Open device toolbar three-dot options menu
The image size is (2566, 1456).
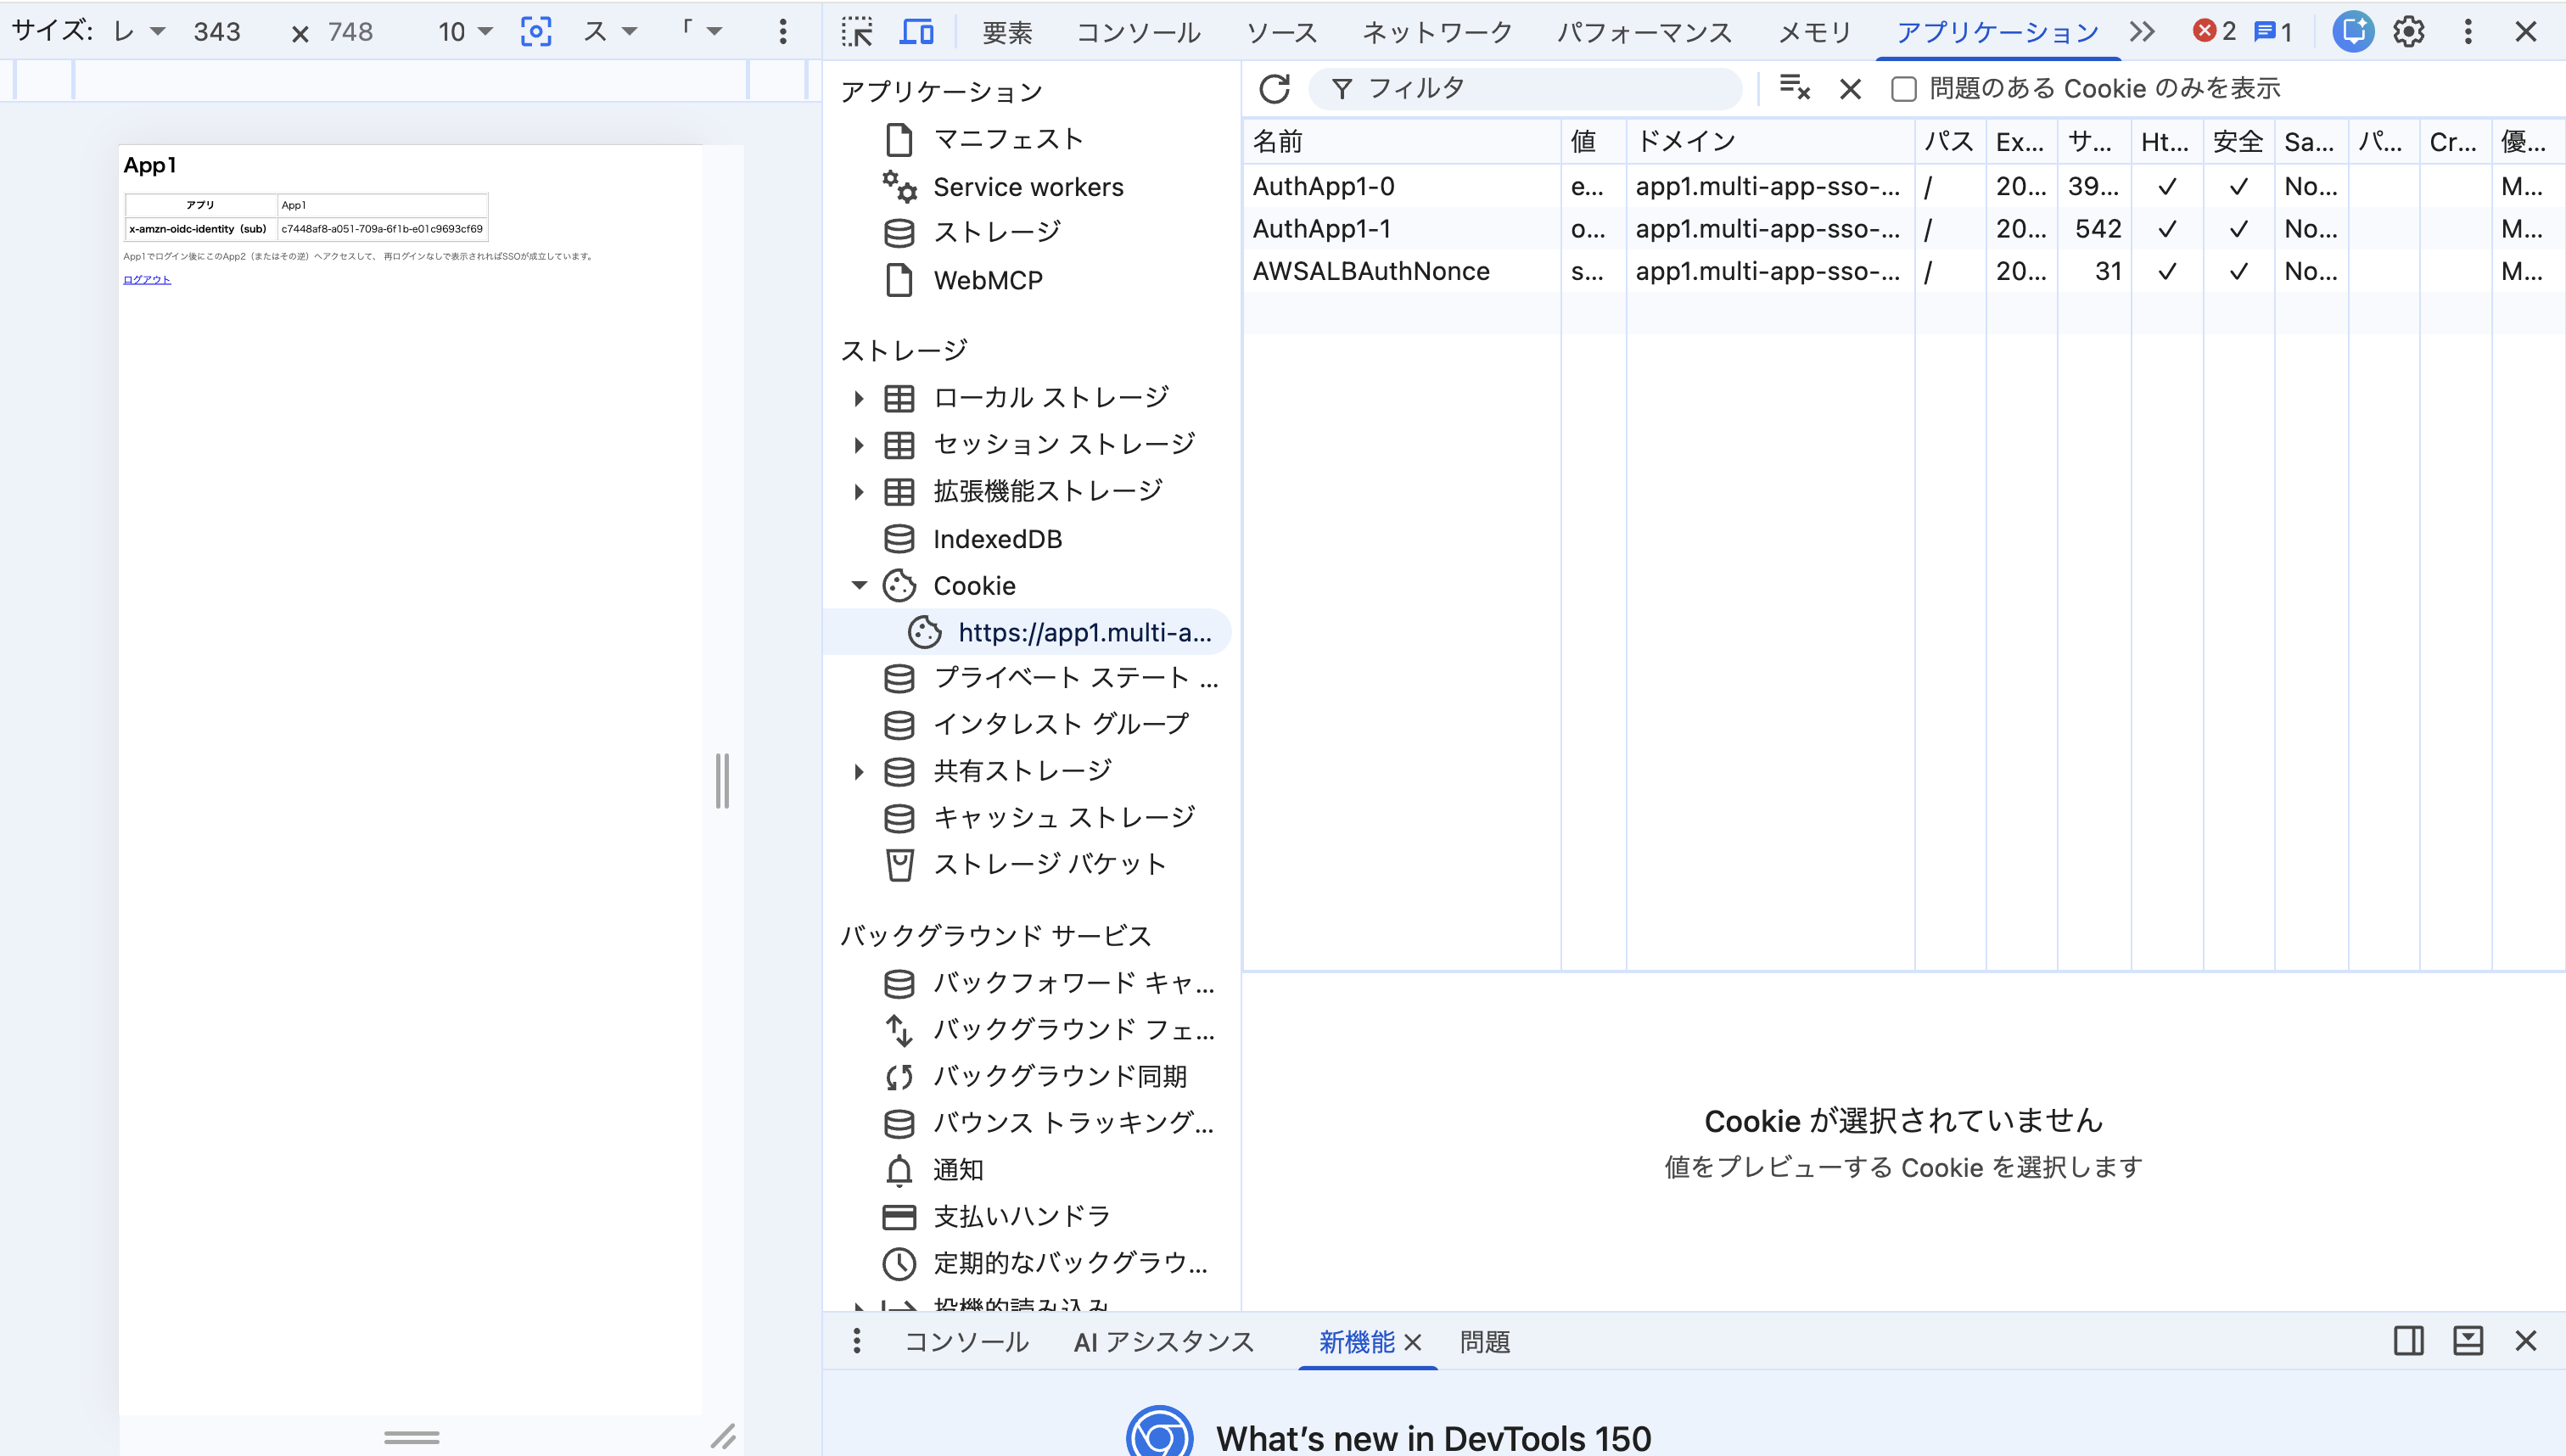[783, 32]
